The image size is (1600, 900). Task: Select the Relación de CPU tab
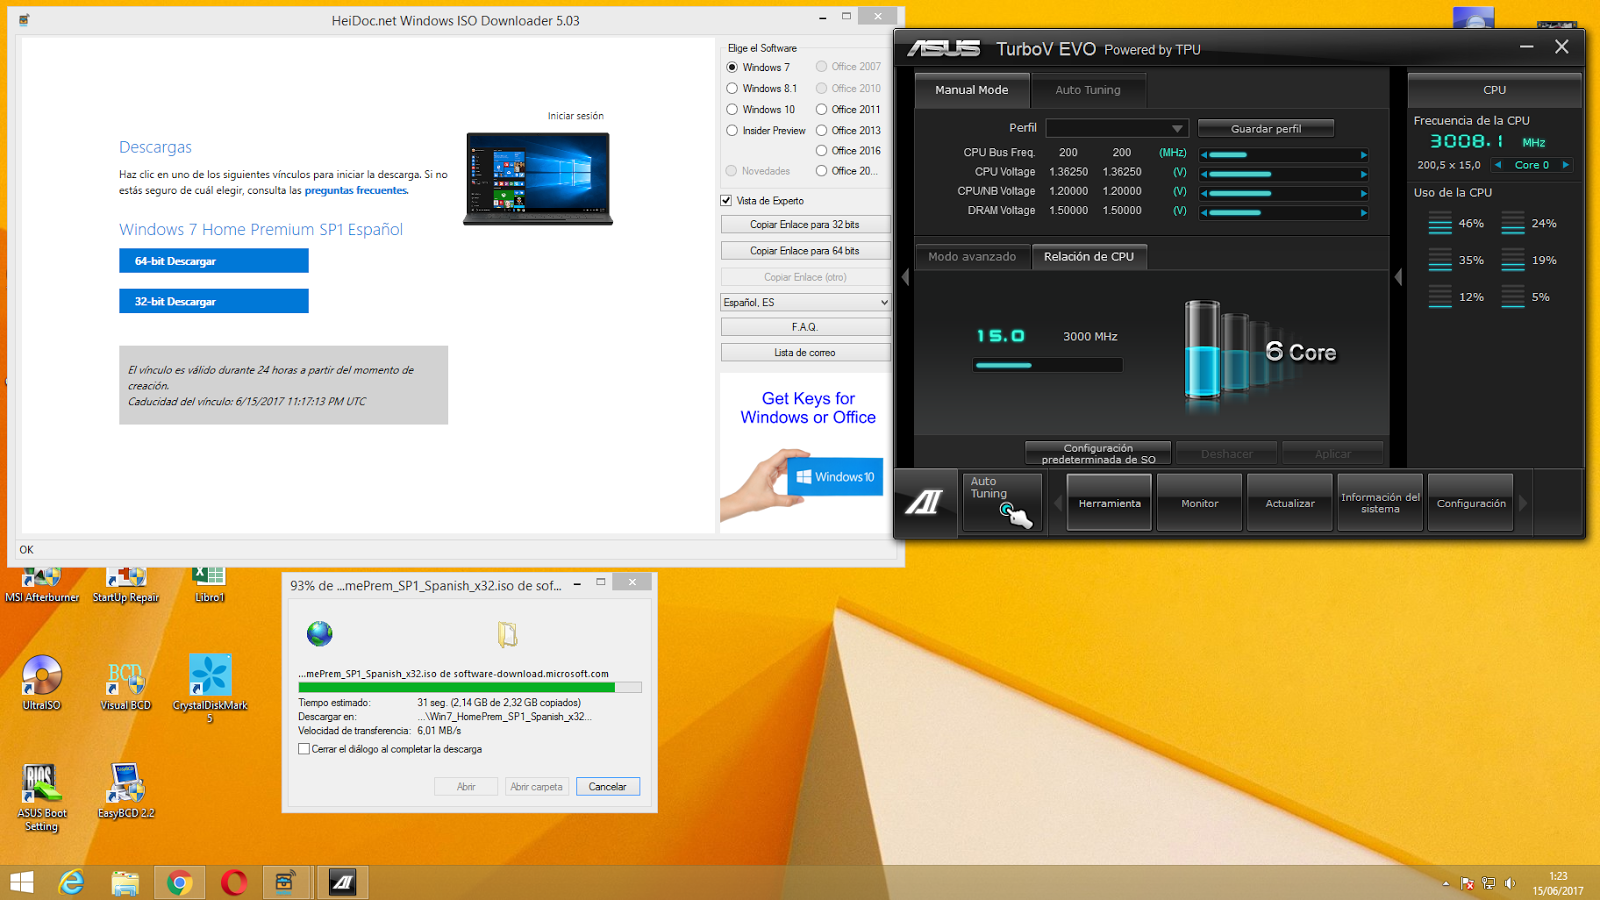pyautogui.click(x=1089, y=257)
